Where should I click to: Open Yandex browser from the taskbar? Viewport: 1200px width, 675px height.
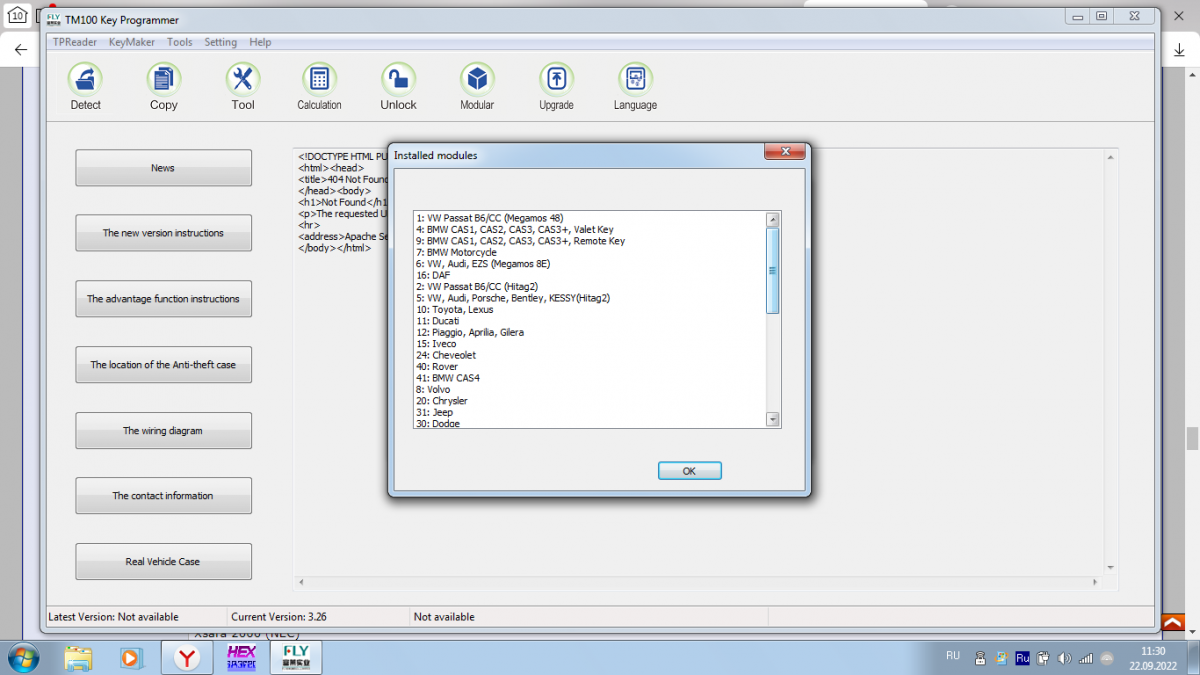(x=187, y=657)
